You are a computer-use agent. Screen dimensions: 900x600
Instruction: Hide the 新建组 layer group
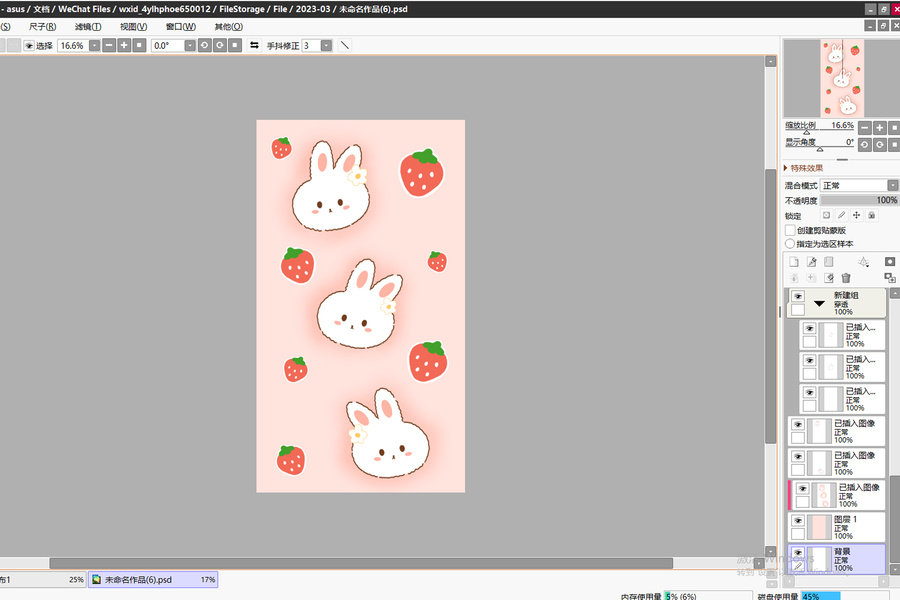pos(798,296)
